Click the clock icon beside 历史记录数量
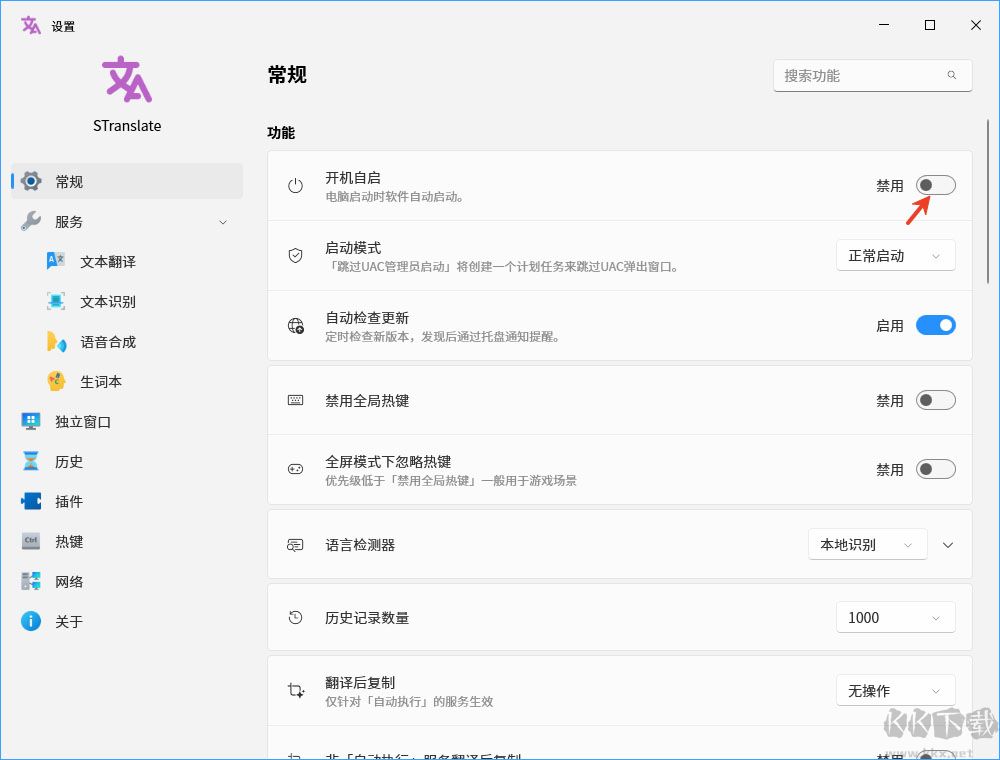1000x760 pixels. [295, 617]
